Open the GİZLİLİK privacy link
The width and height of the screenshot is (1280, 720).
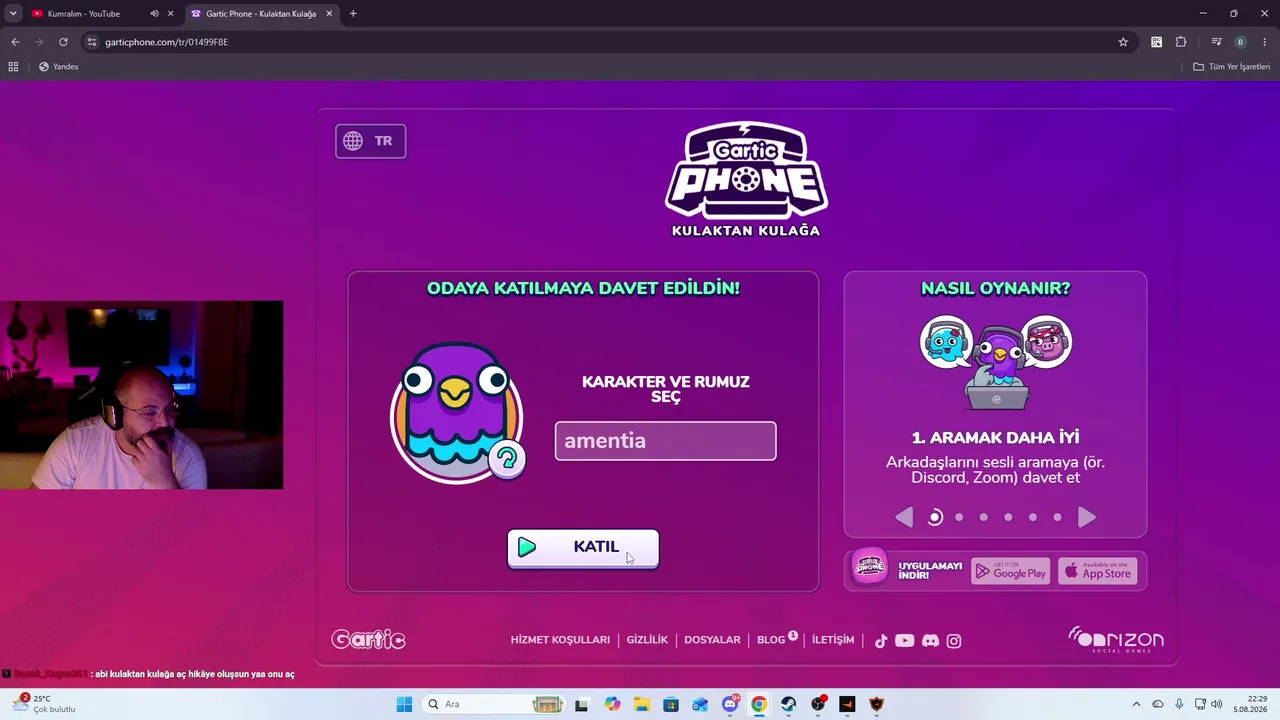pos(647,640)
